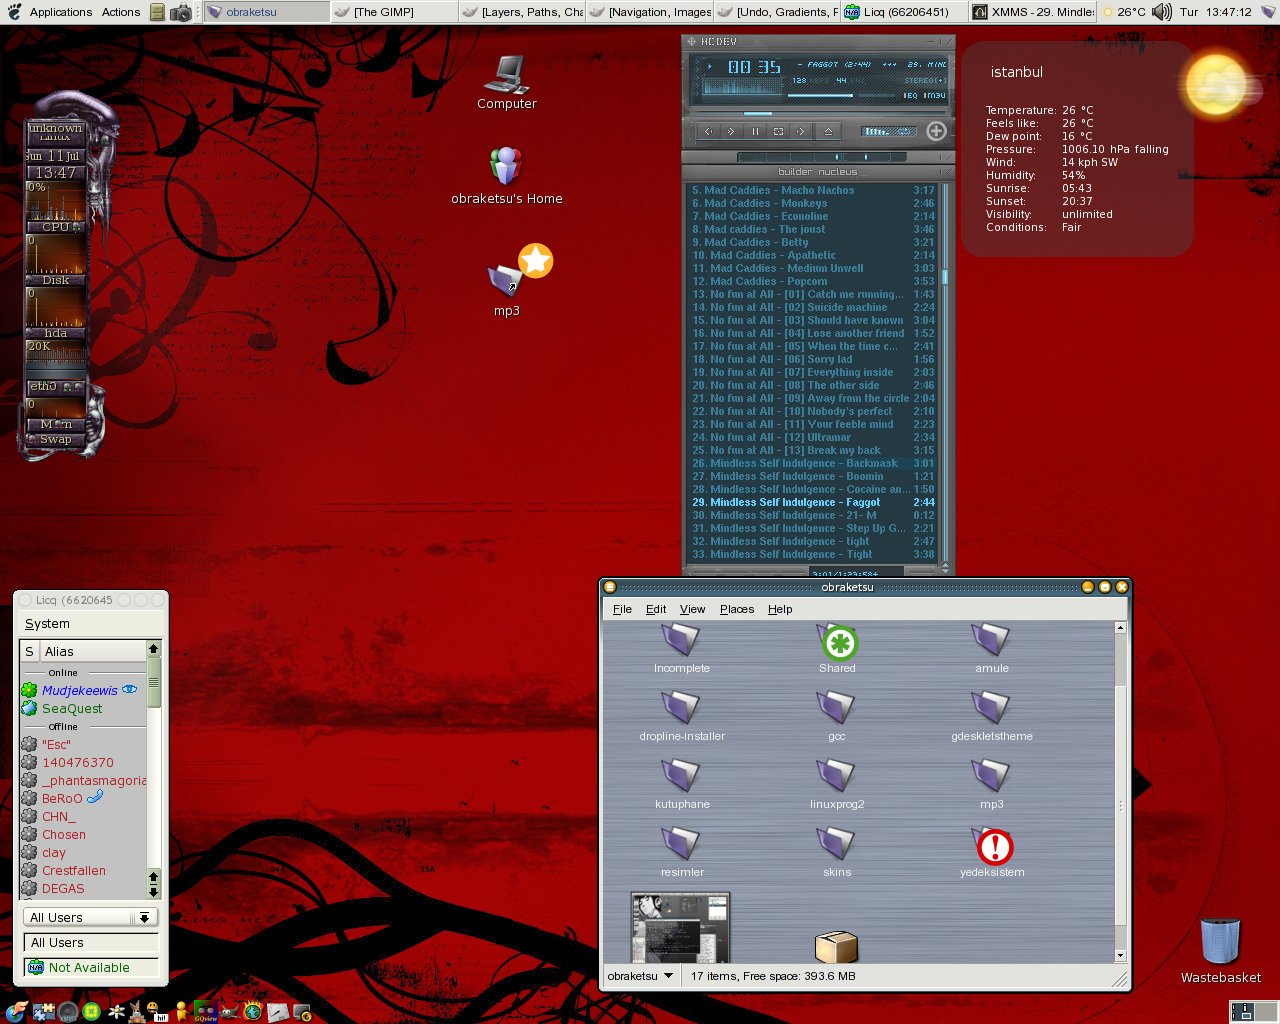Viewport: 1280px width, 1024px height.
Task: Switch to The GIMP taskbar window
Action: point(393,12)
